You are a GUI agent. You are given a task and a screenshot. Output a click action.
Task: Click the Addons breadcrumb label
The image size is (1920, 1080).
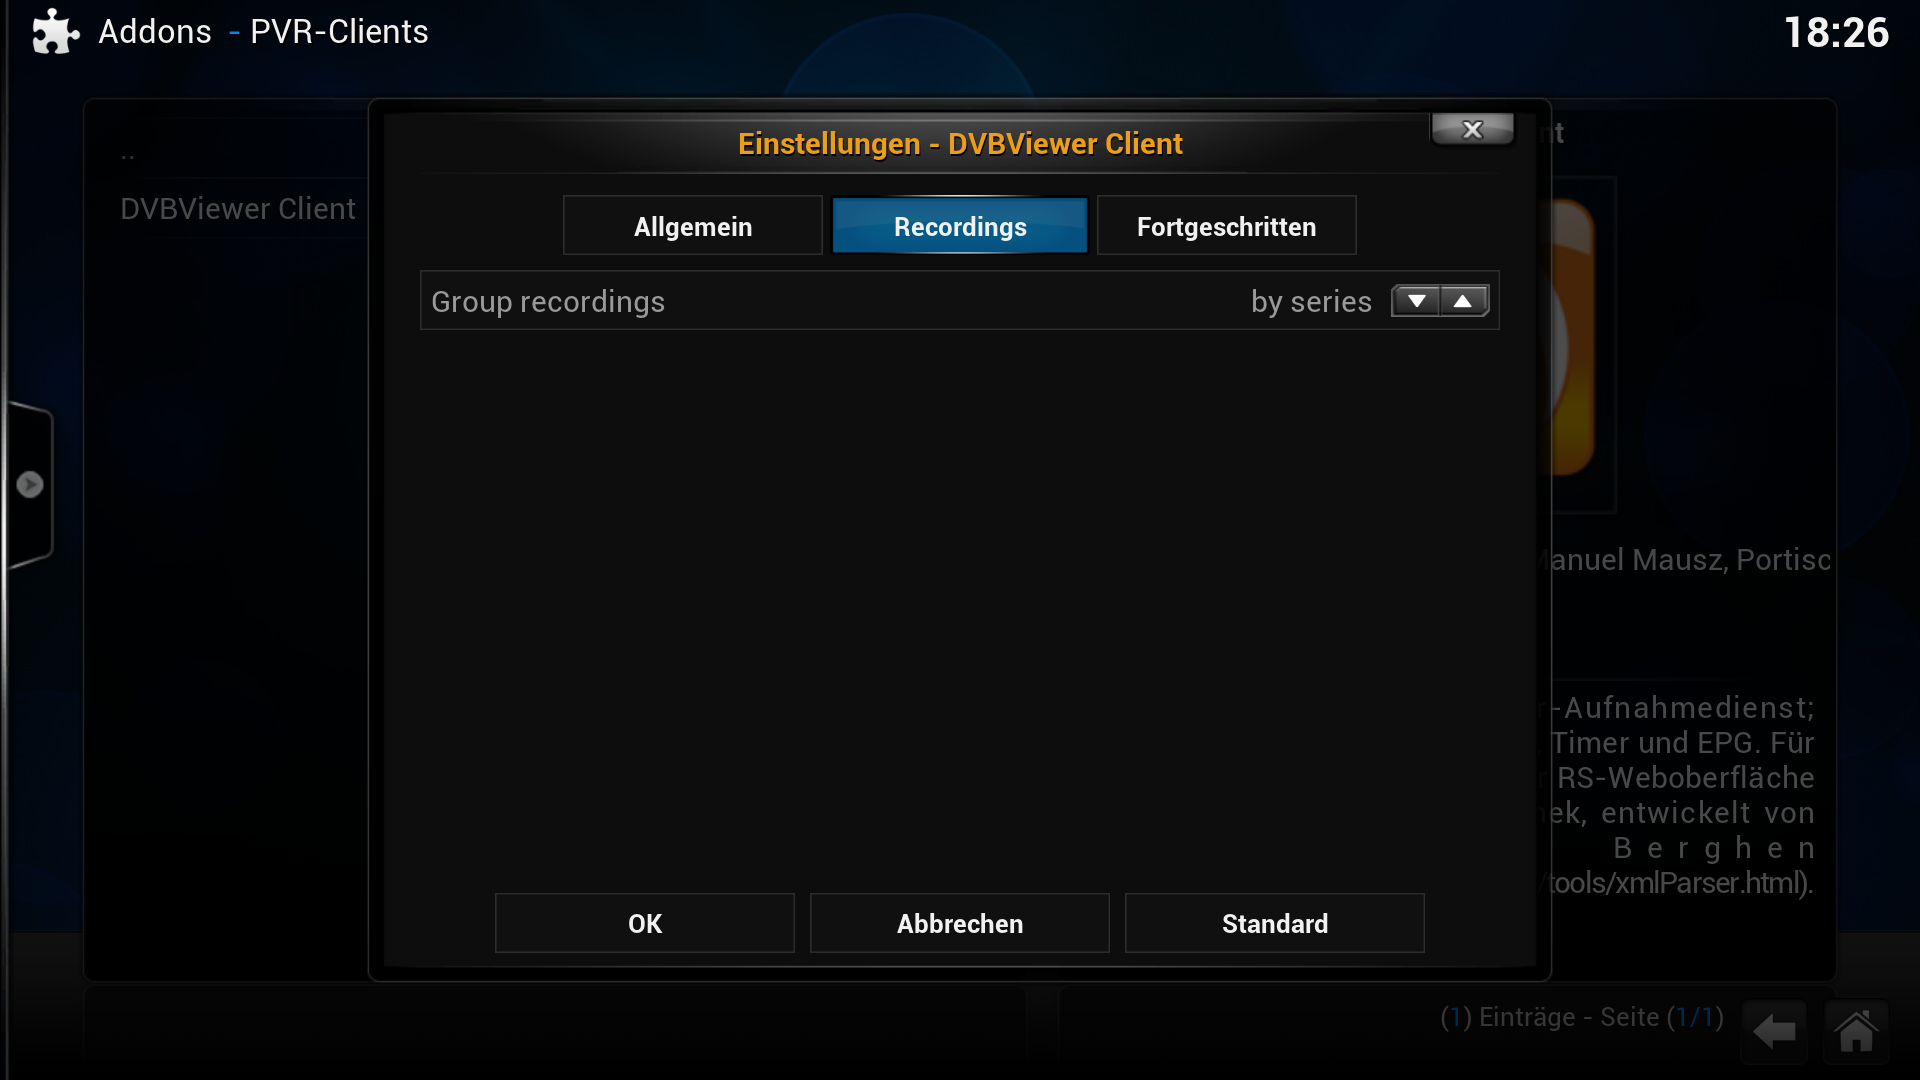[x=155, y=32]
